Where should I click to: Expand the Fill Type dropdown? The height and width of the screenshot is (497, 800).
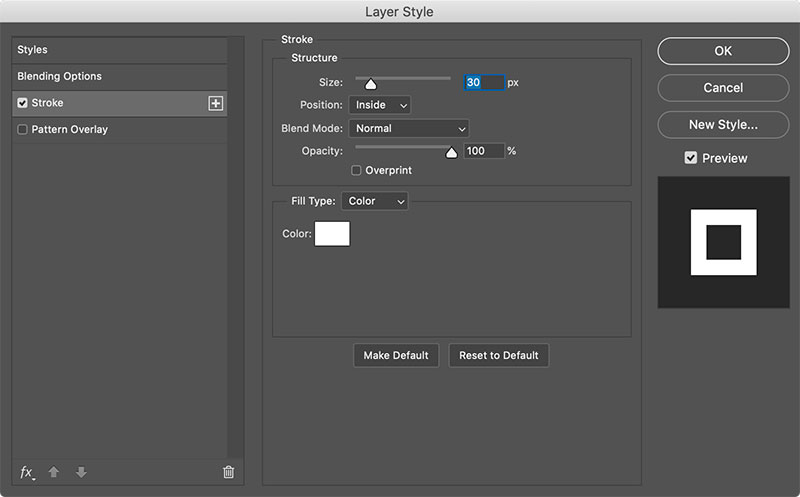tap(374, 201)
